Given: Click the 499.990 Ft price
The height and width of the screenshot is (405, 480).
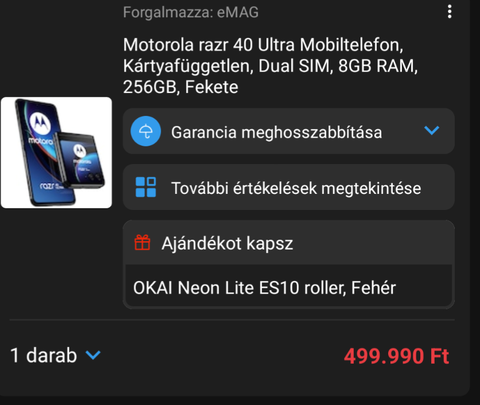Looking at the screenshot, I should coord(396,356).
